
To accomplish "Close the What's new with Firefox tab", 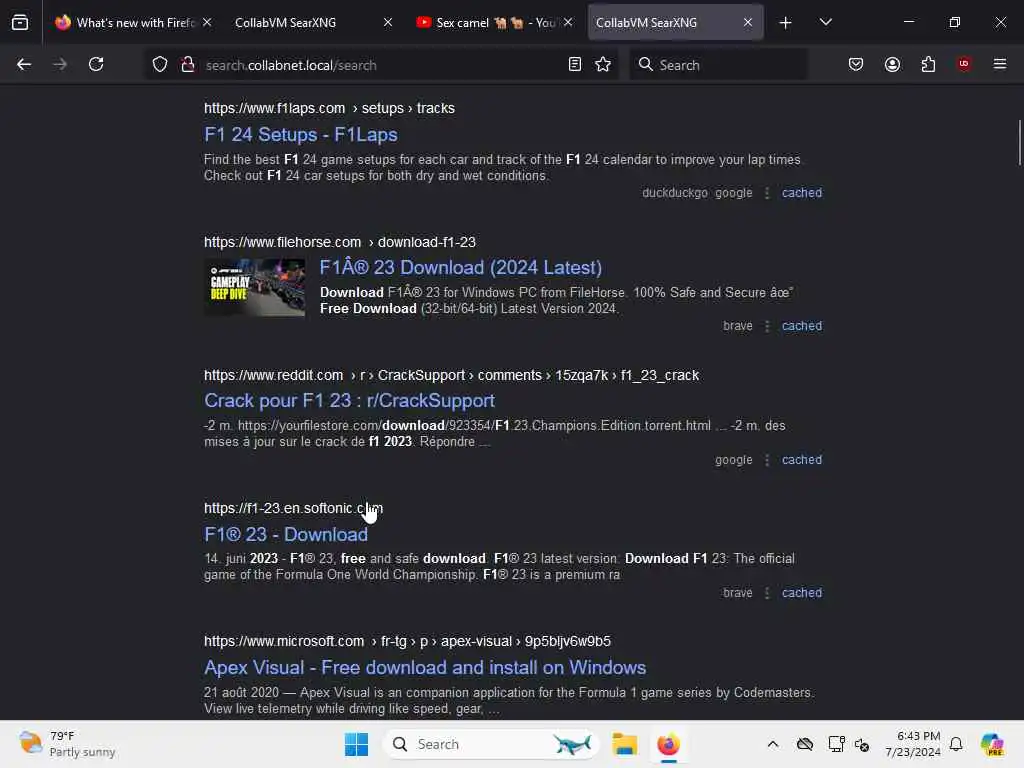I will (207, 22).
